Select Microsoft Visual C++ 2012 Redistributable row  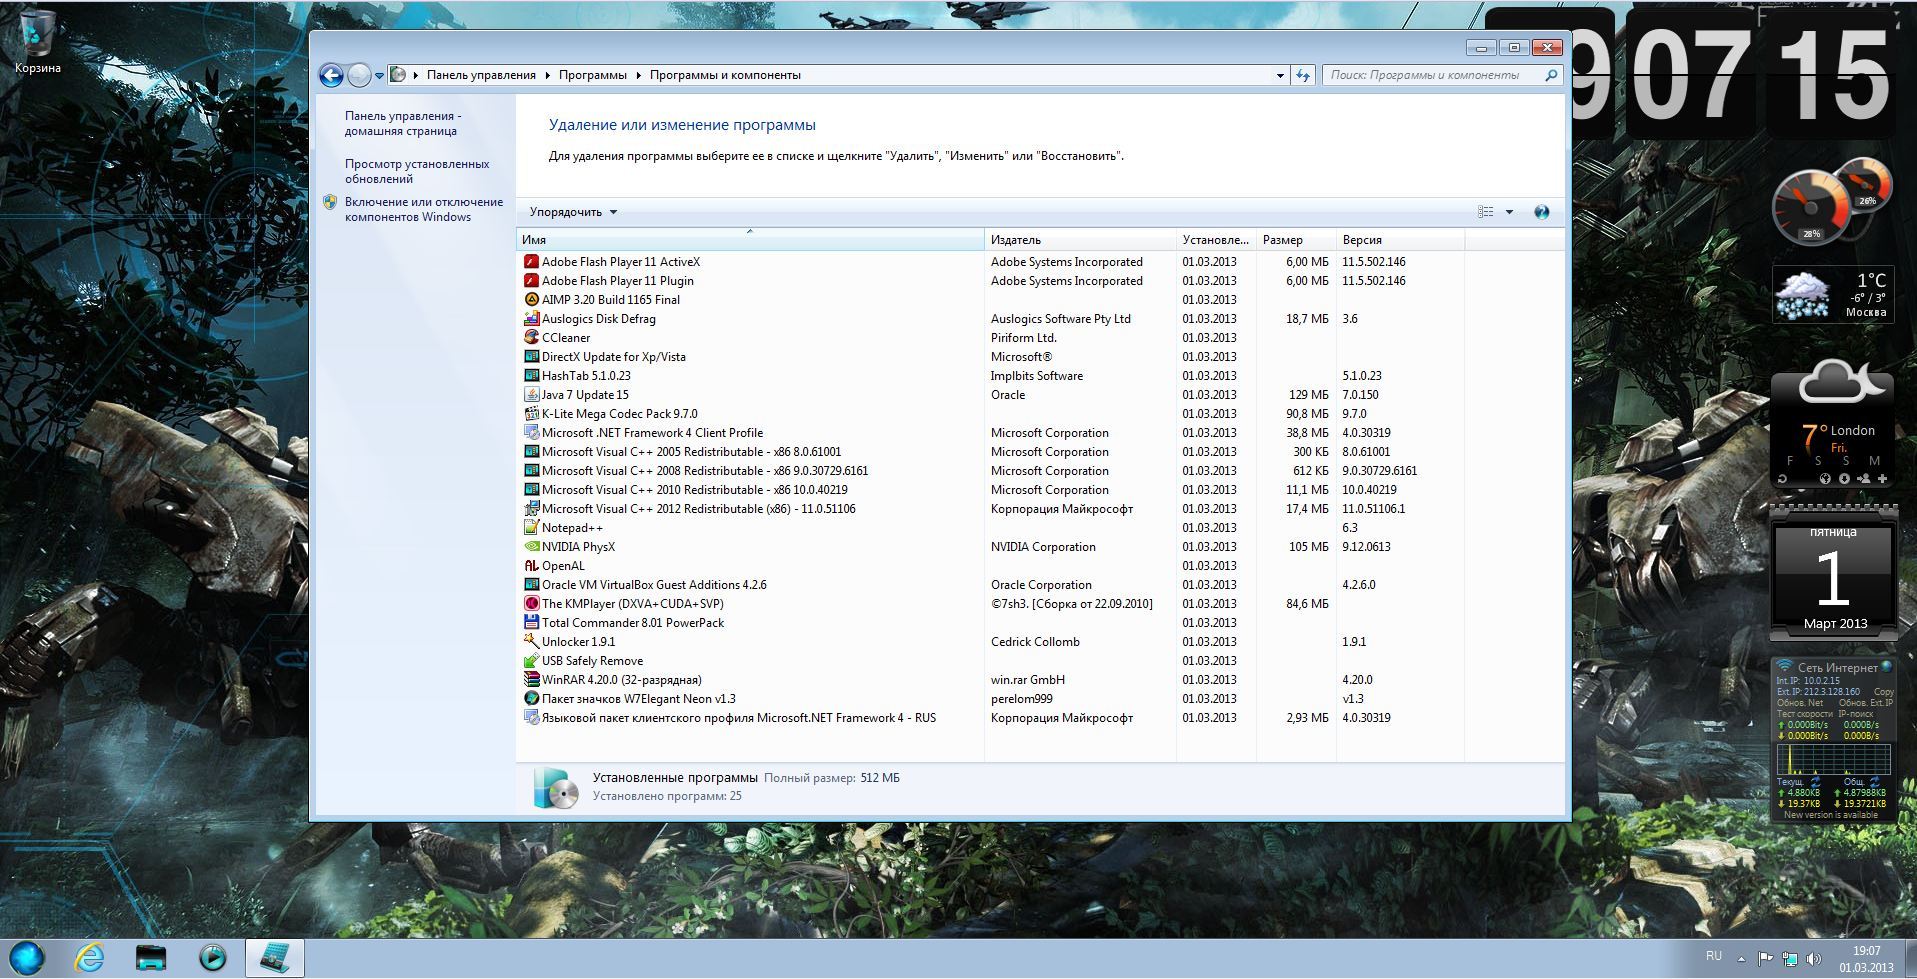pos(990,509)
